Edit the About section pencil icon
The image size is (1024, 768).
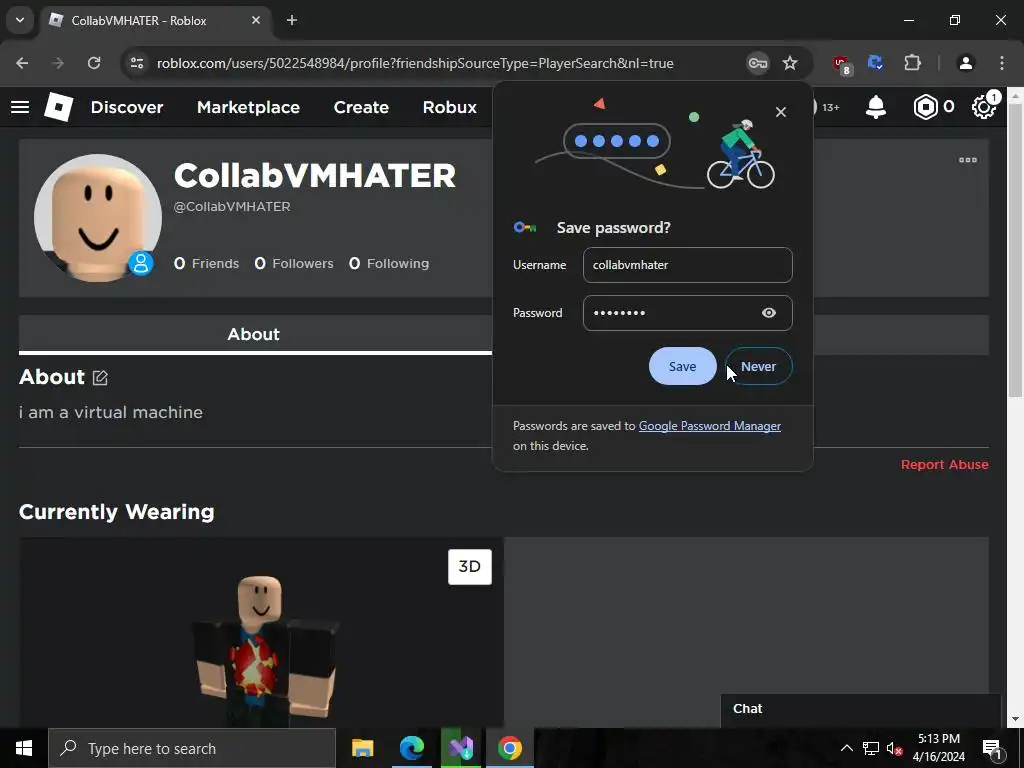click(100, 377)
